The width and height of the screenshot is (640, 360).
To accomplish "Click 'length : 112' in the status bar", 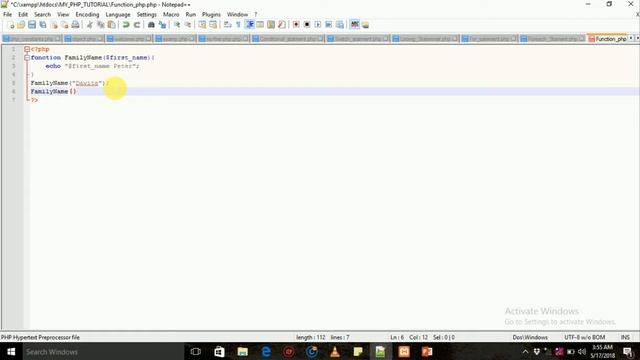I will coord(311,338).
